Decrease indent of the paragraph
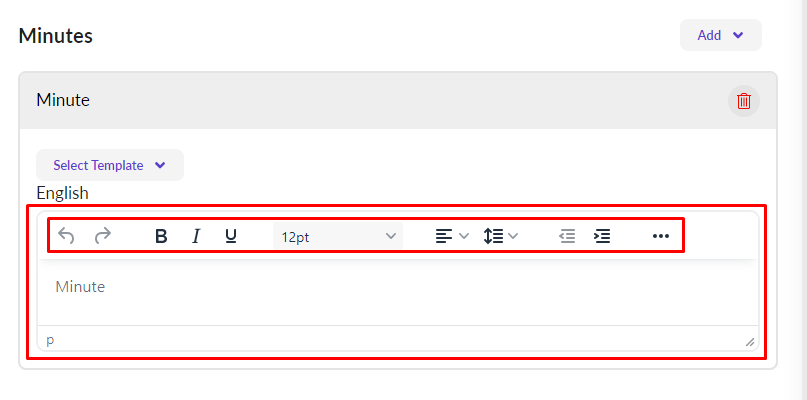807x400 pixels. [x=567, y=236]
